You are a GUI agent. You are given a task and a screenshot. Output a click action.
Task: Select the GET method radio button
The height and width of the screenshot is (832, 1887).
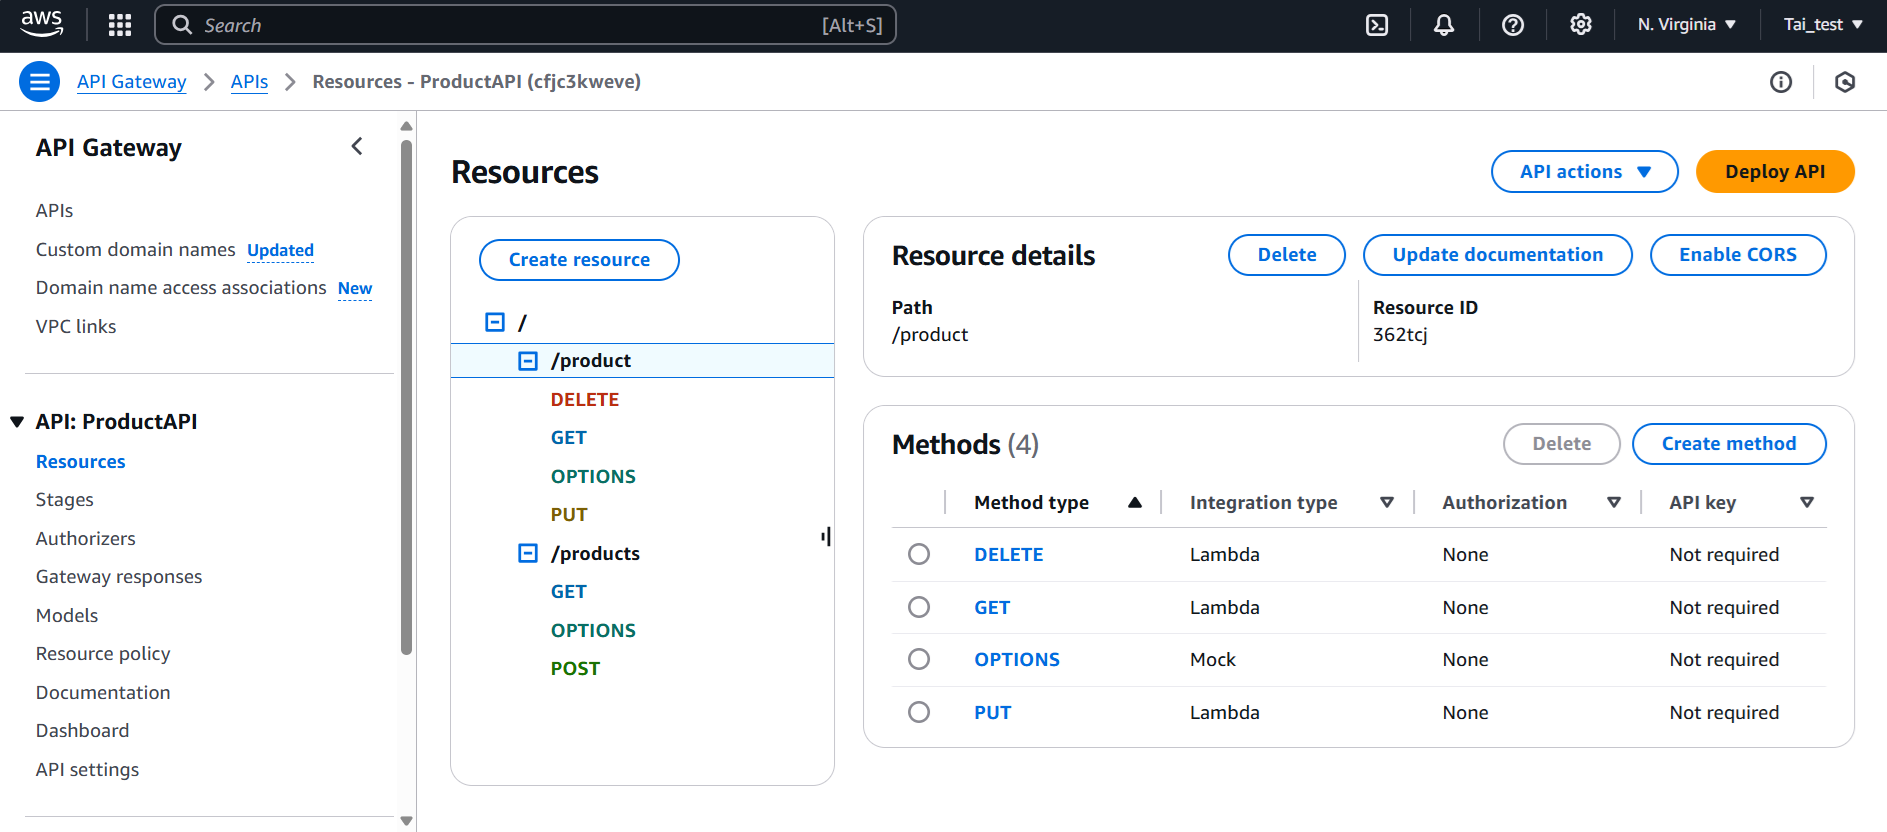919,607
